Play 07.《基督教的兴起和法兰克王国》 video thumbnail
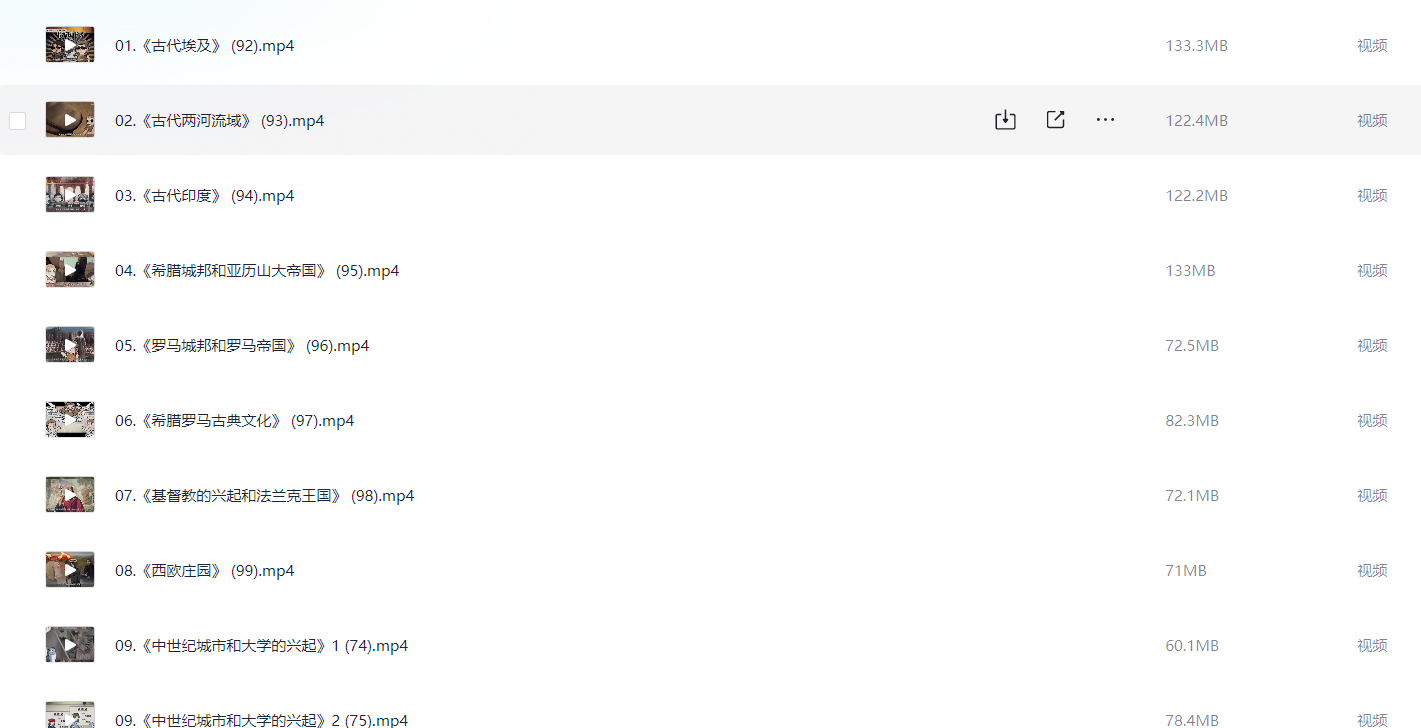The image size is (1421, 728). (x=70, y=495)
